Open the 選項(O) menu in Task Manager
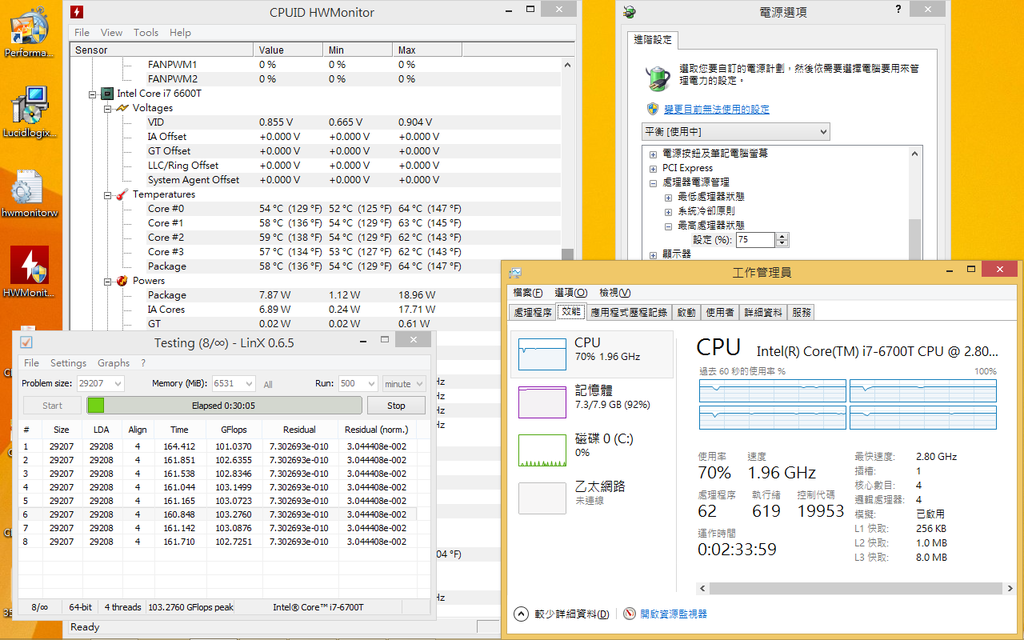 pos(571,293)
